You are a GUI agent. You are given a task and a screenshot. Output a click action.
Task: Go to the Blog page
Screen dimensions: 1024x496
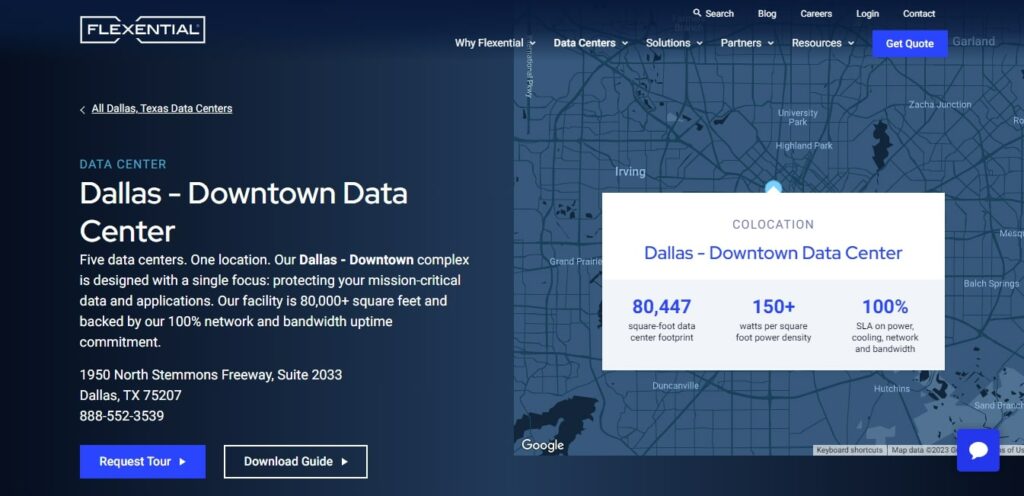click(767, 14)
